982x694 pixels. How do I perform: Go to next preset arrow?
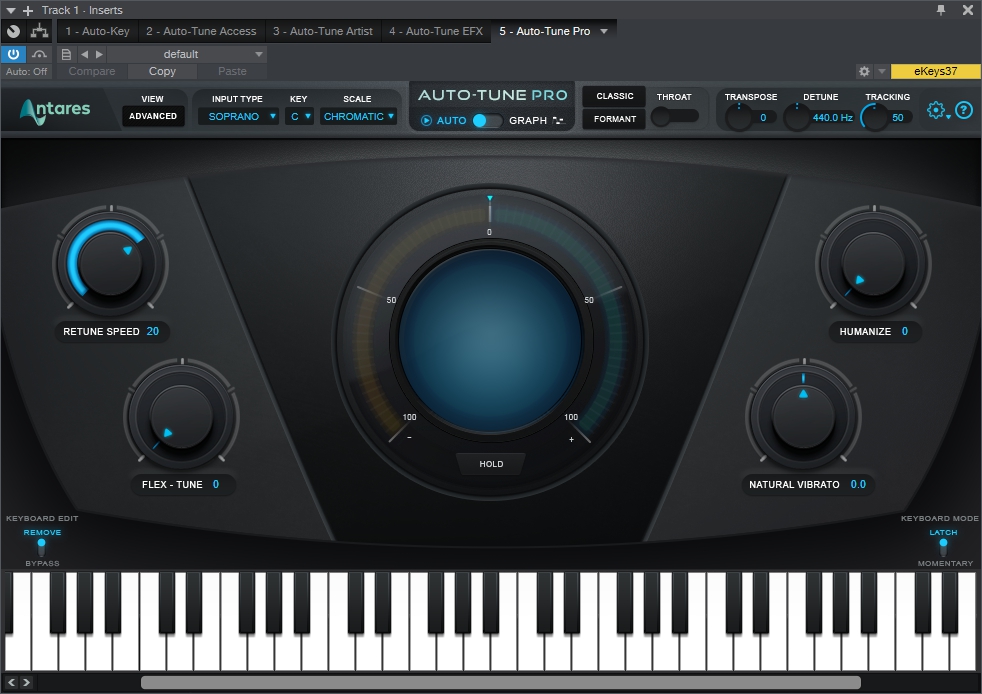99,54
